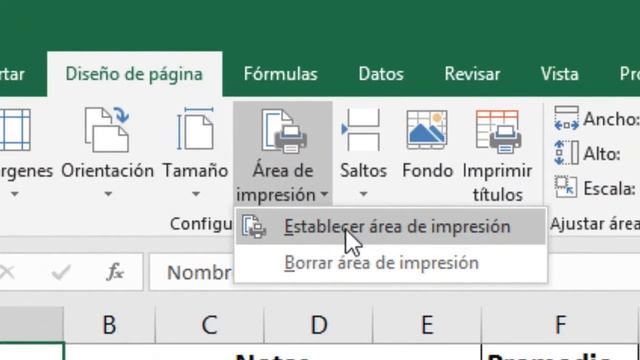Expand the Tamaño dropdown arrow
640x360 pixels.
196,194
